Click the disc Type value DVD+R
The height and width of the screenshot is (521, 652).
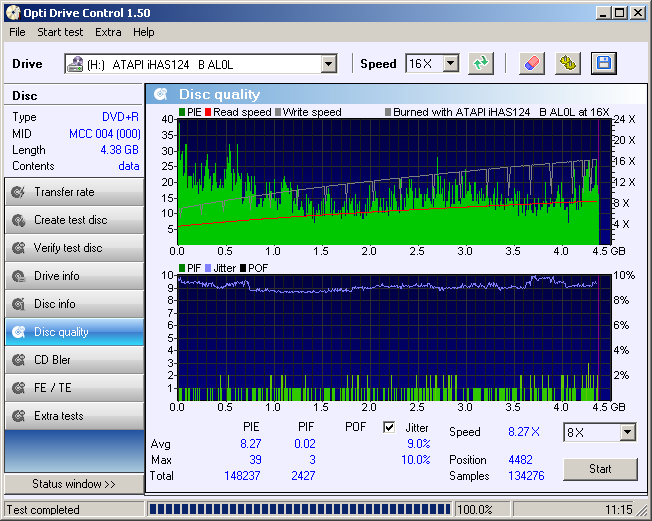[x=121, y=117]
